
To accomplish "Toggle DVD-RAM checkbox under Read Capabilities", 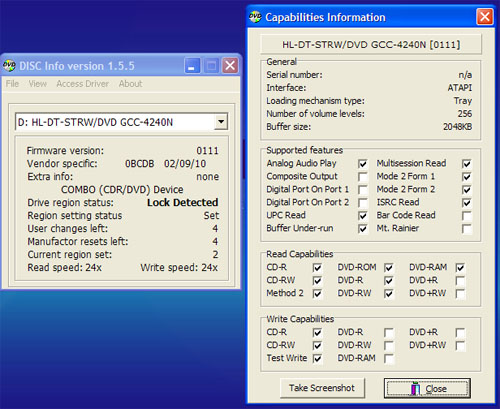I will (460, 268).
